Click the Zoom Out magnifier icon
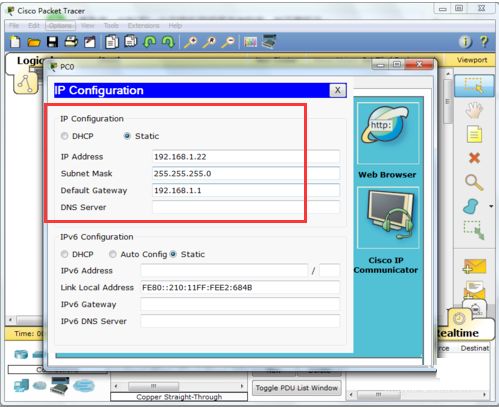Screen dimensions: 499x407 click(228, 42)
